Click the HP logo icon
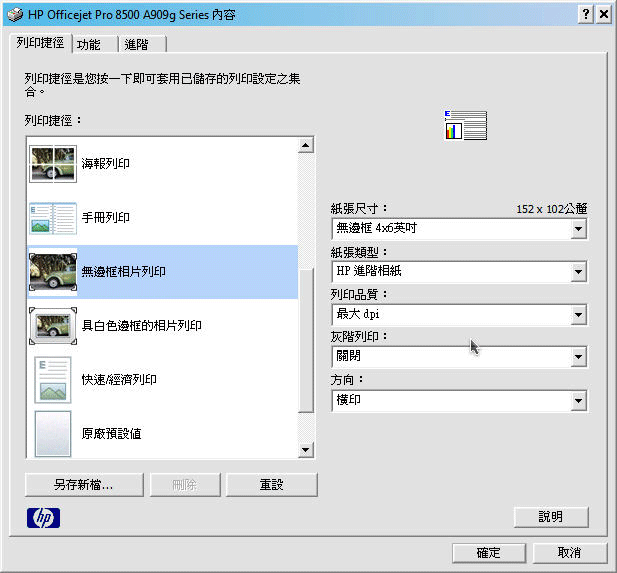617x573 pixels. coord(43,518)
